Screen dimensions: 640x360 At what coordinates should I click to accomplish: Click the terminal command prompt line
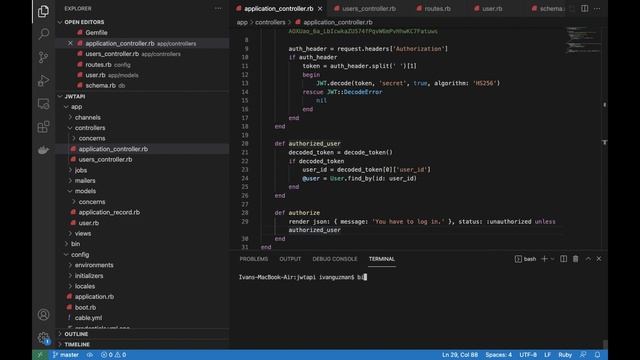(x=302, y=277)
